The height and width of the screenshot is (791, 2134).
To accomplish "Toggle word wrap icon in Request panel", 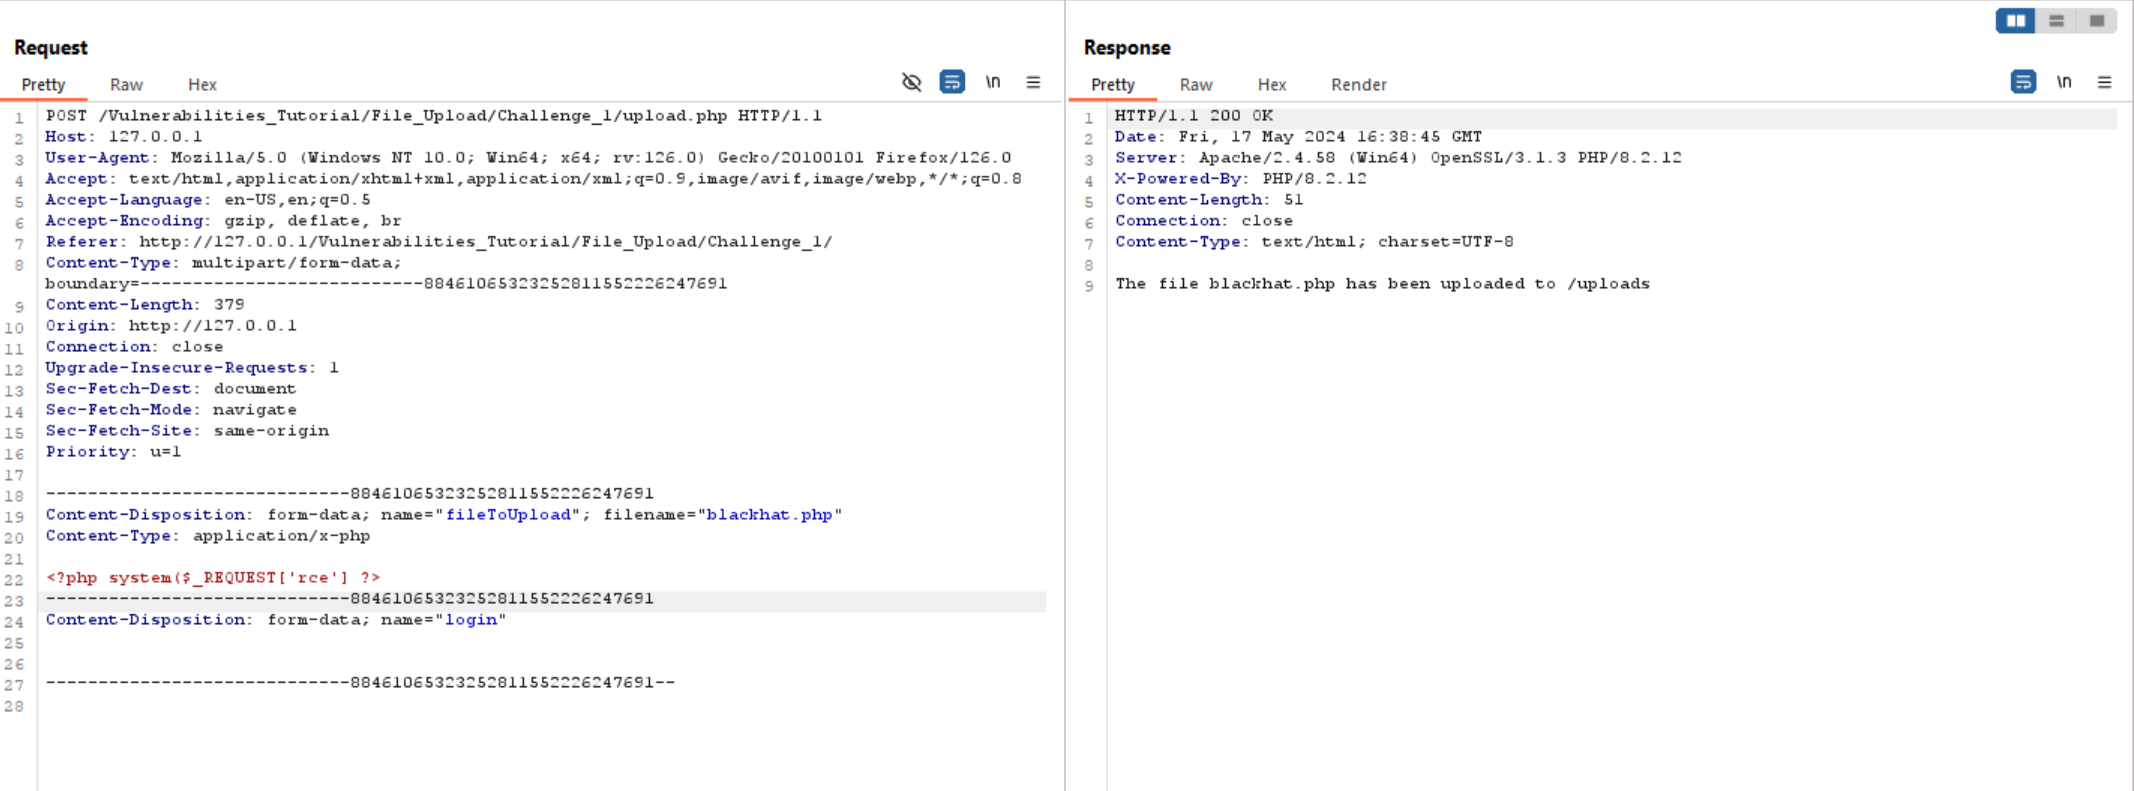I will coord(952,82).
